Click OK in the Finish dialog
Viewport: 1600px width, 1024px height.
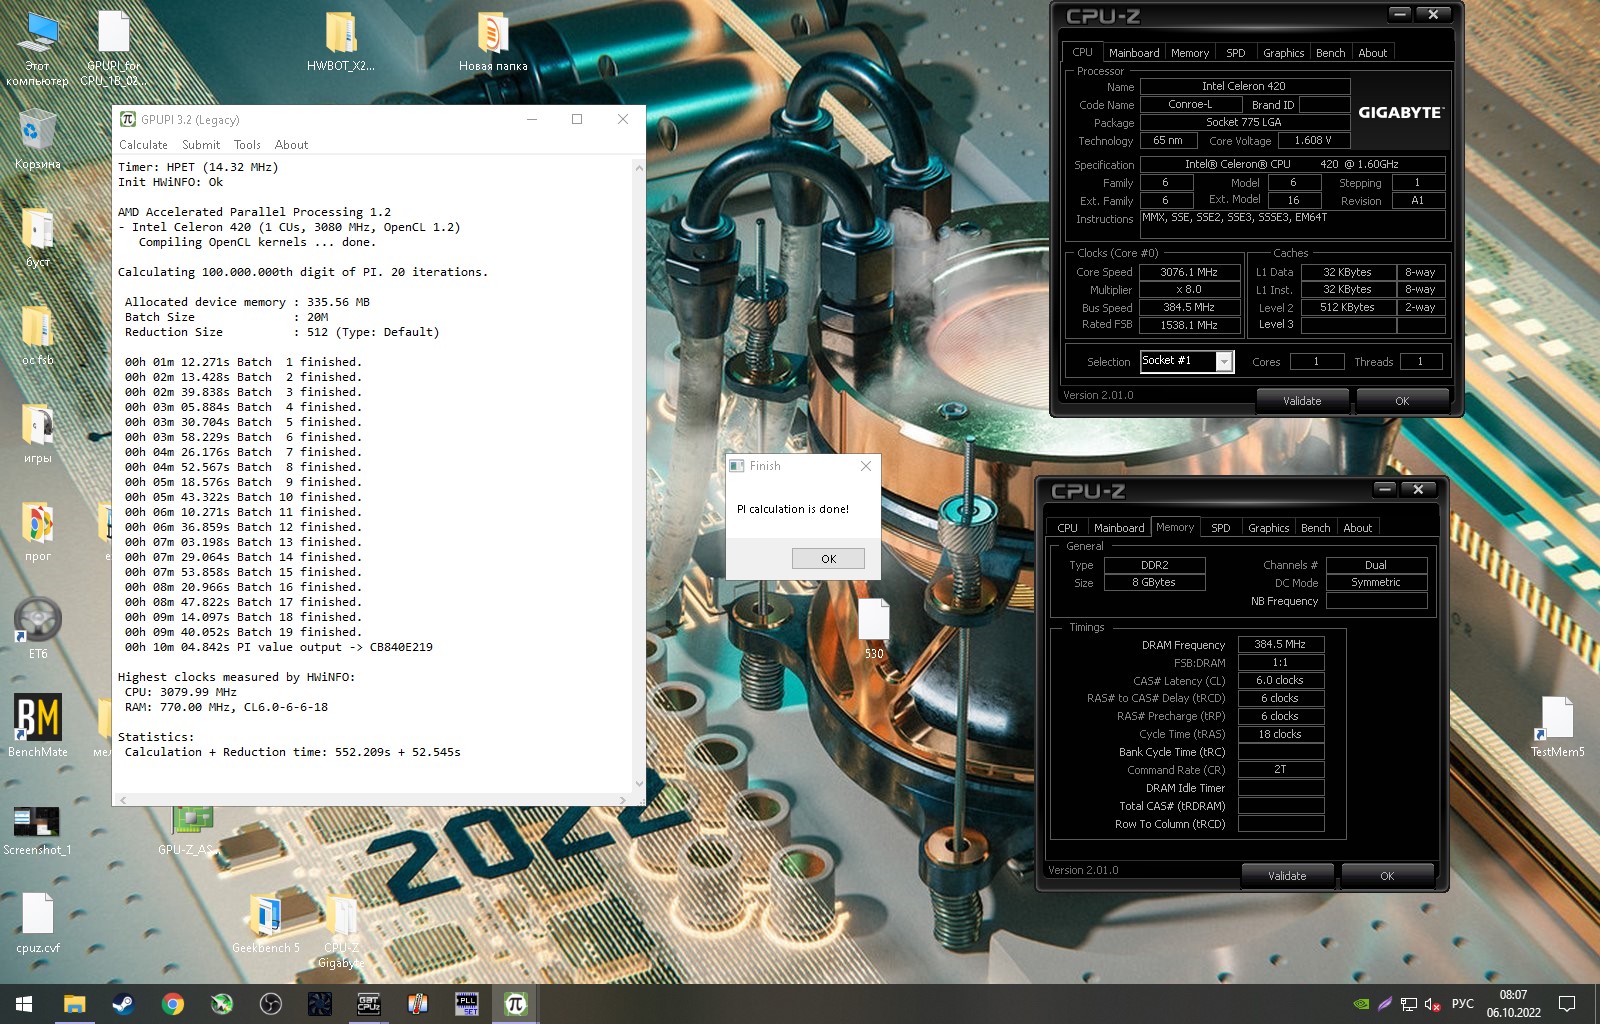tap(828, 559)
